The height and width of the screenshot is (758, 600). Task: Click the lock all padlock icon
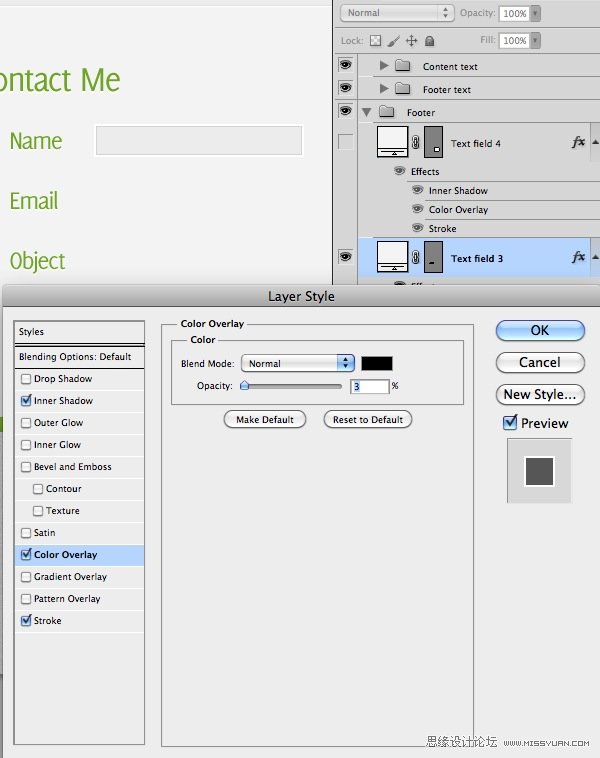point(429,41)
